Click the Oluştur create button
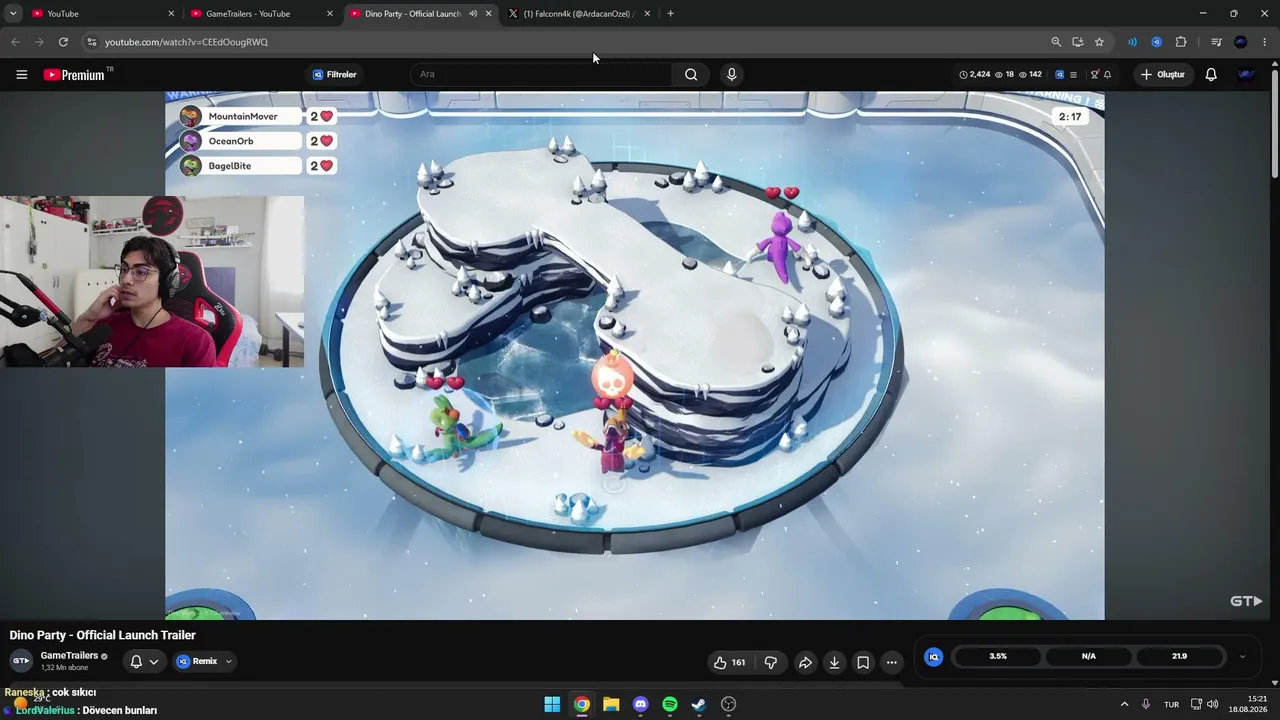1280x720 pixels. (1163, 74)
